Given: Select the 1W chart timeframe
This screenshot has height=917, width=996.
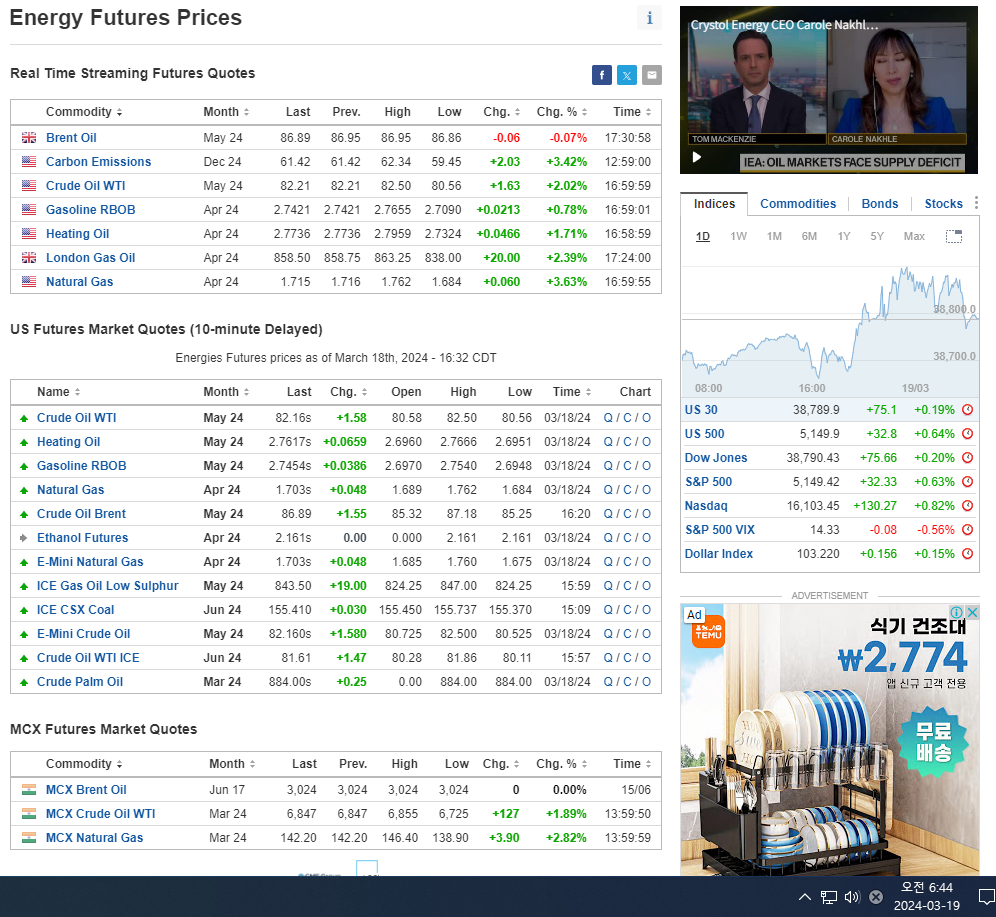Looking at the screenshot, I should tap(738, 236).
